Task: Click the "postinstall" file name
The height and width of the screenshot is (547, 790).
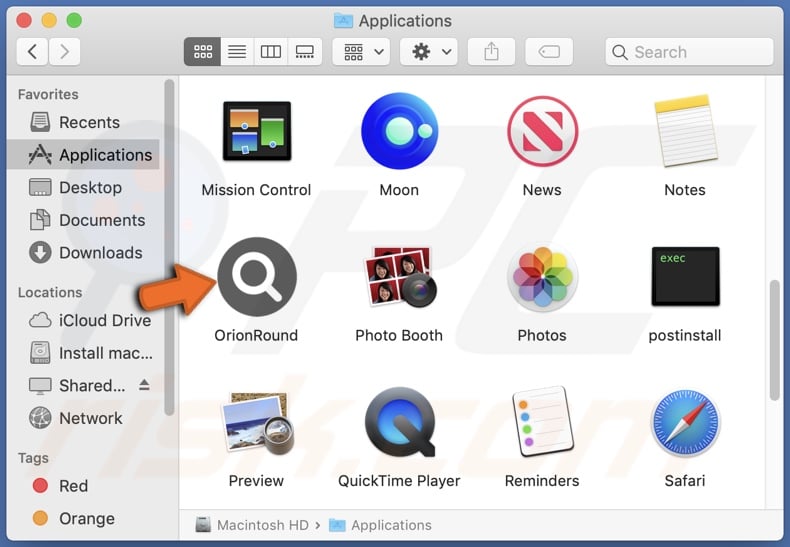Action: tap(685, 335)
